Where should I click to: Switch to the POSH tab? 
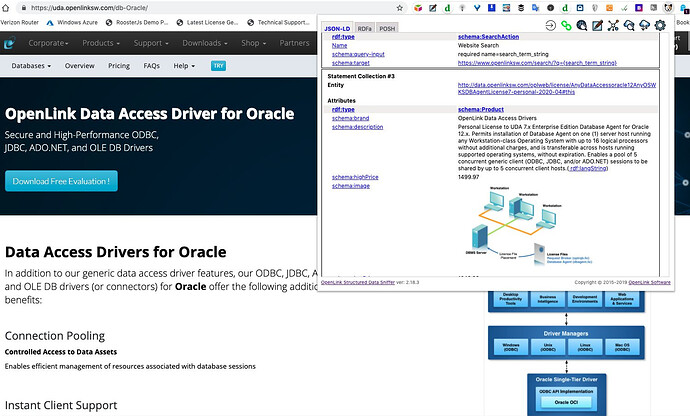[387, 29]
